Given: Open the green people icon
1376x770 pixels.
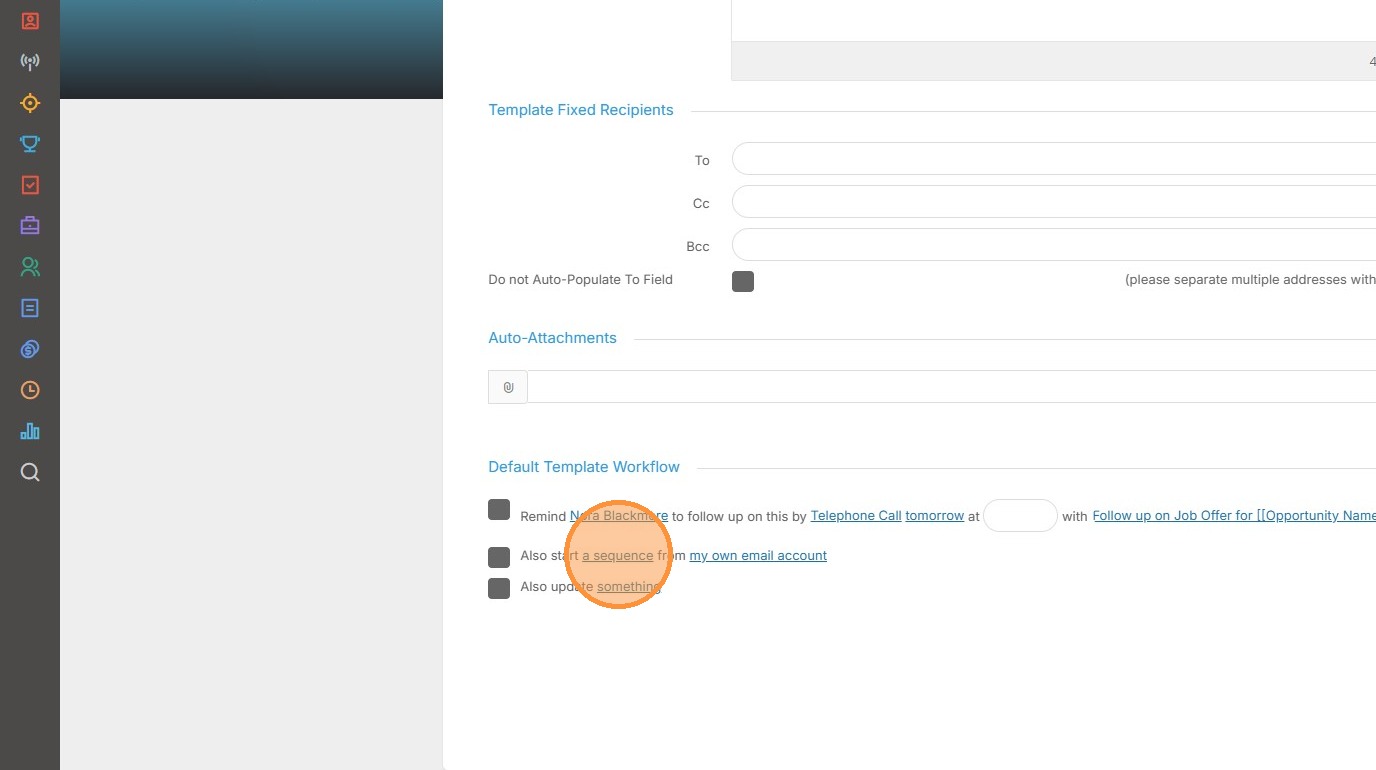Looking at the screenshot, I should point(30,267).
